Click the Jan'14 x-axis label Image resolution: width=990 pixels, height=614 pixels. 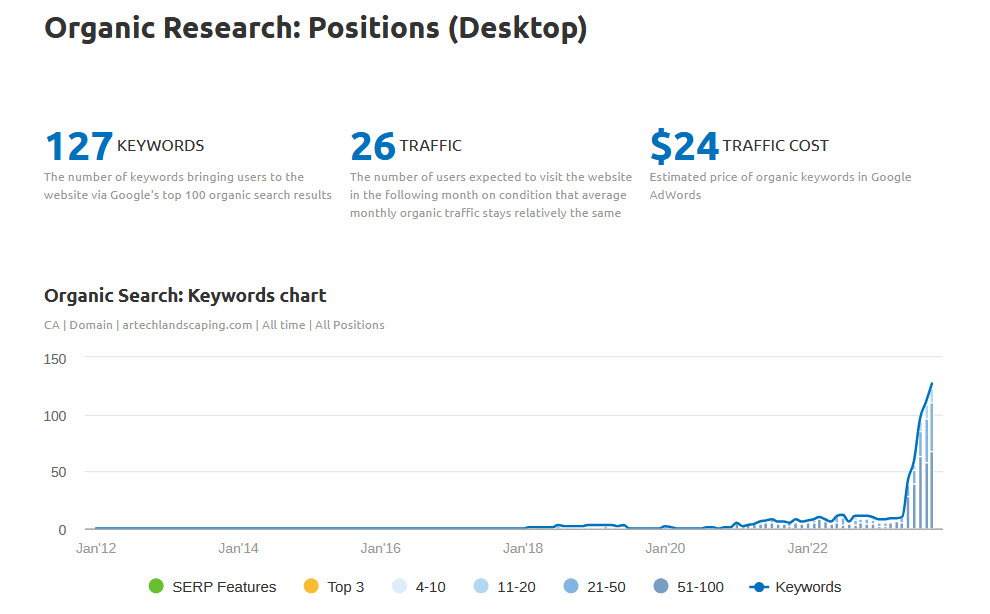pyautogui.click(x=238, y=548)
